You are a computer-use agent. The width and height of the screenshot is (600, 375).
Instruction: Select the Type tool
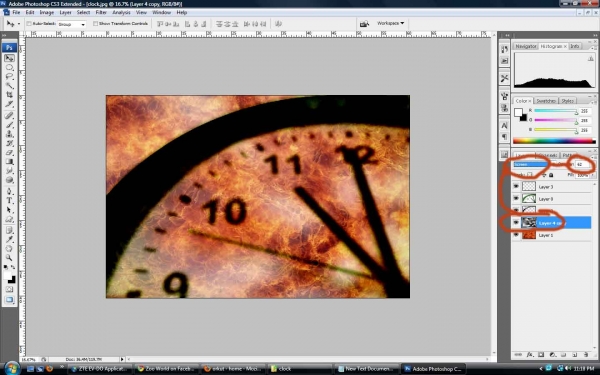[9, 201]
